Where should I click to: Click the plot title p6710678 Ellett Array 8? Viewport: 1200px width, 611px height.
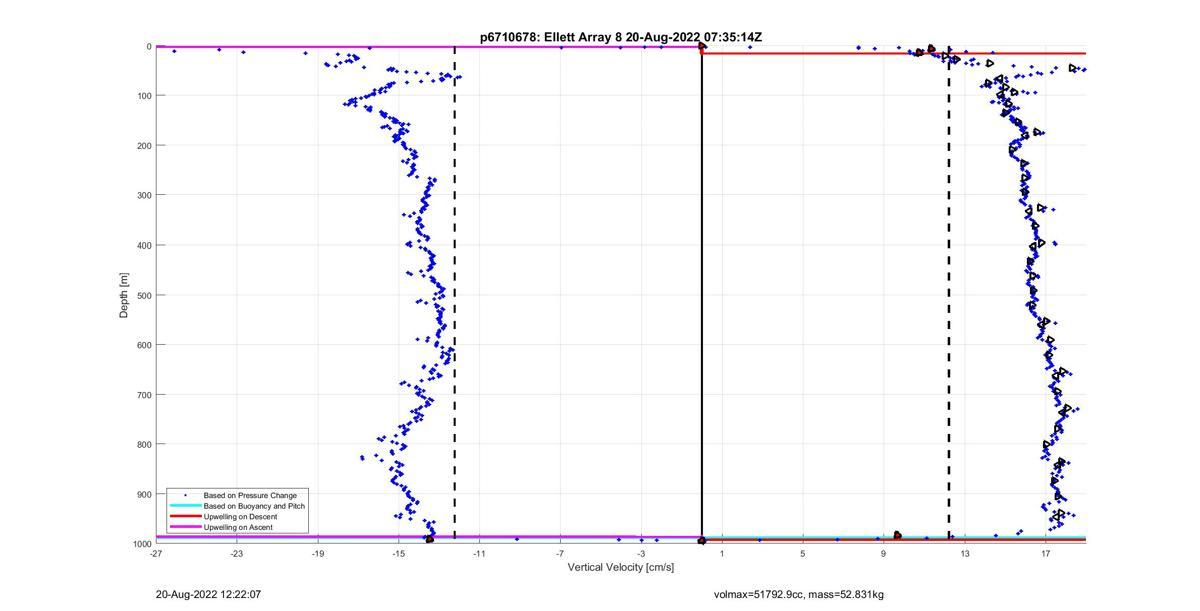621,37
